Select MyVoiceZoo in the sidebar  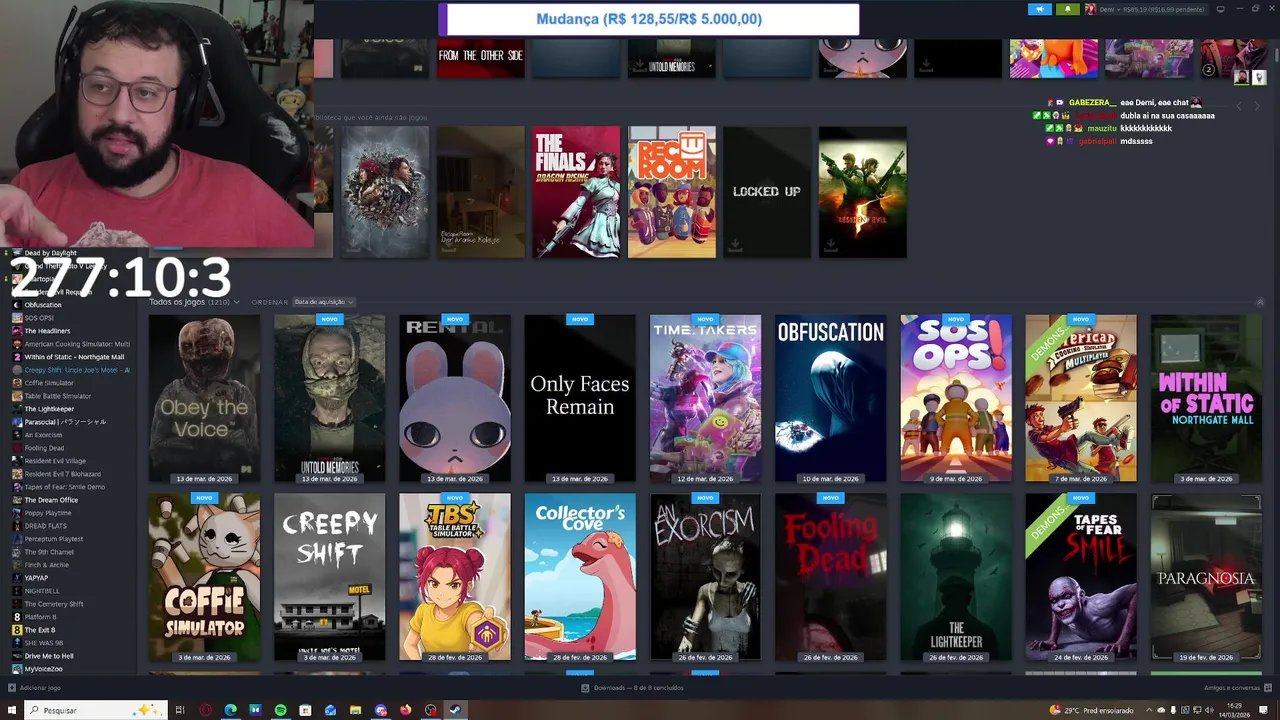[43, 669]
